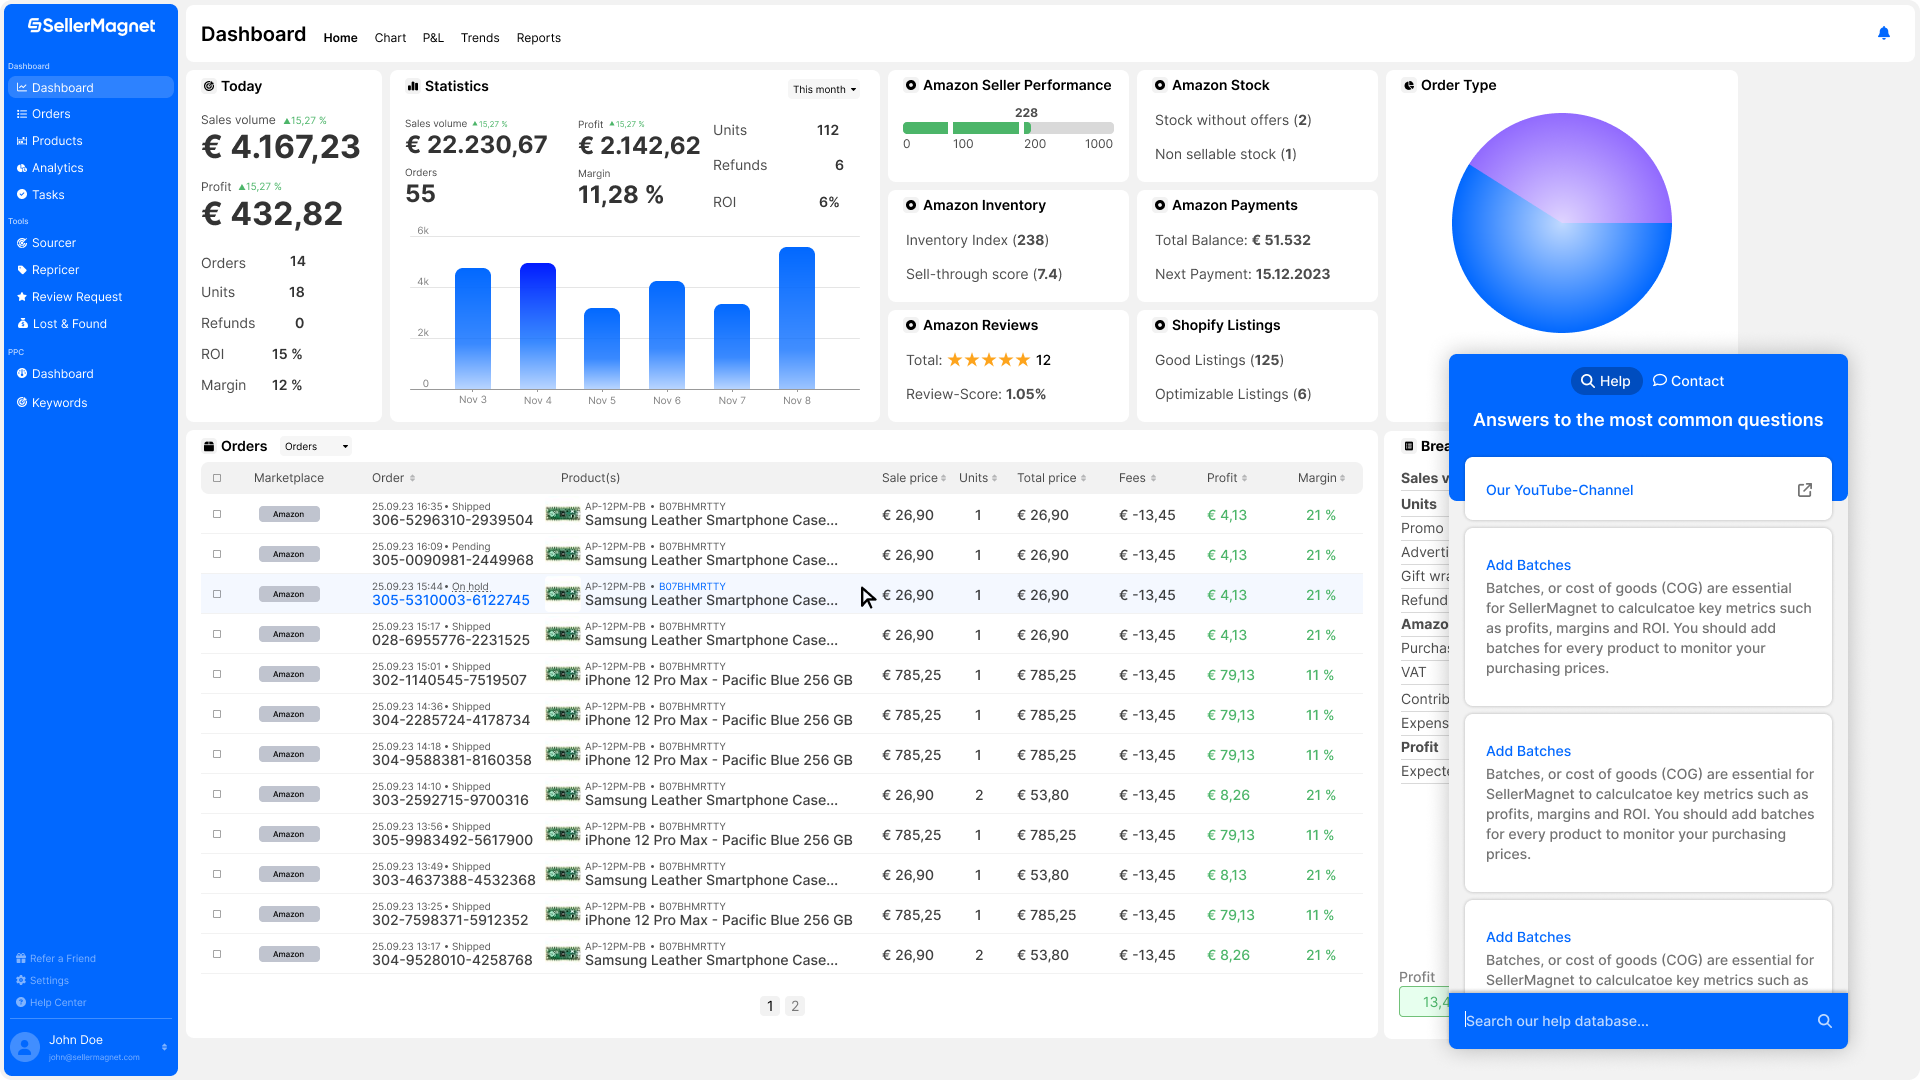This screenshot has height=1080, width=1920.
Task: Open the This month dropdown
Action: [x=824, y=90]
